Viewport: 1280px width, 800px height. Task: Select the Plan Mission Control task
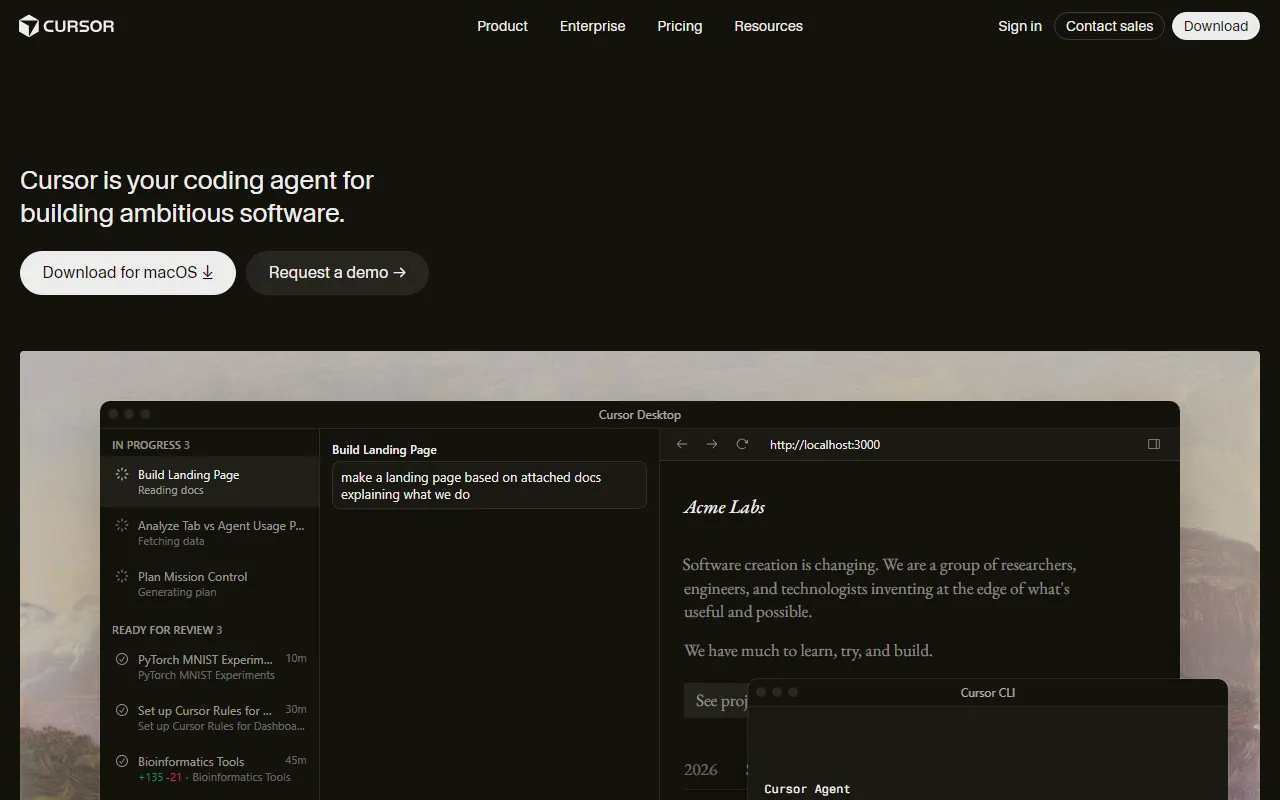pyautogui.click(x=210, y=584)
